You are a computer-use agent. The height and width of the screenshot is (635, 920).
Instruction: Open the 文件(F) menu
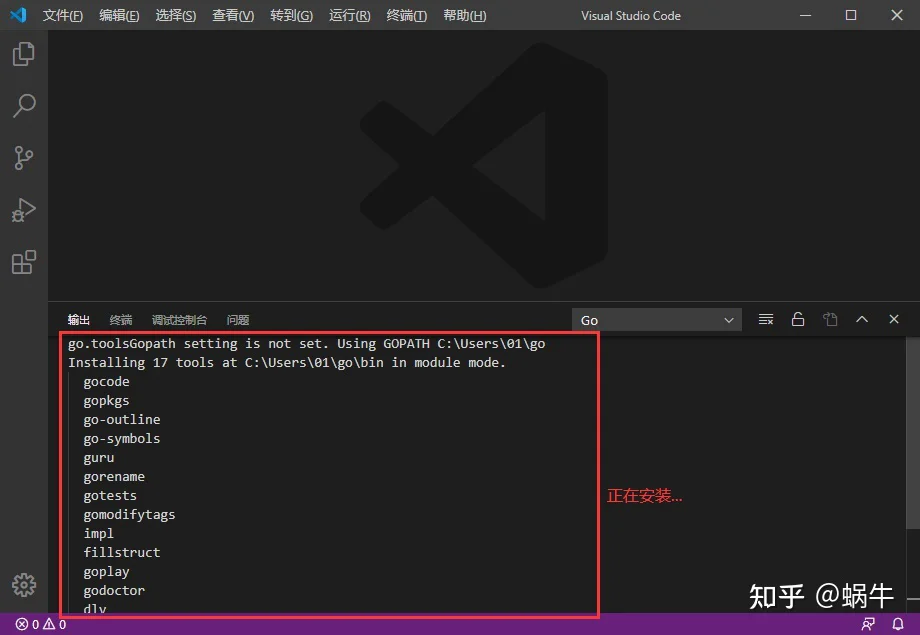pos(63,15)
